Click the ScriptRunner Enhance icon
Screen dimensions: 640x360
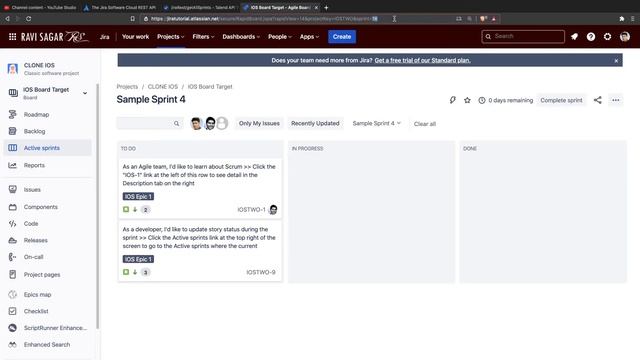[x=13, y=328]
